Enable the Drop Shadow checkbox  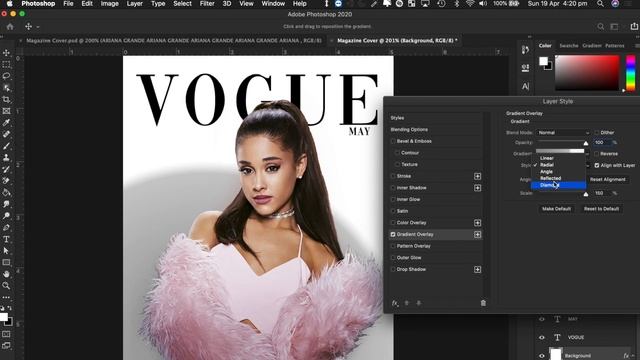click(393, 269)
